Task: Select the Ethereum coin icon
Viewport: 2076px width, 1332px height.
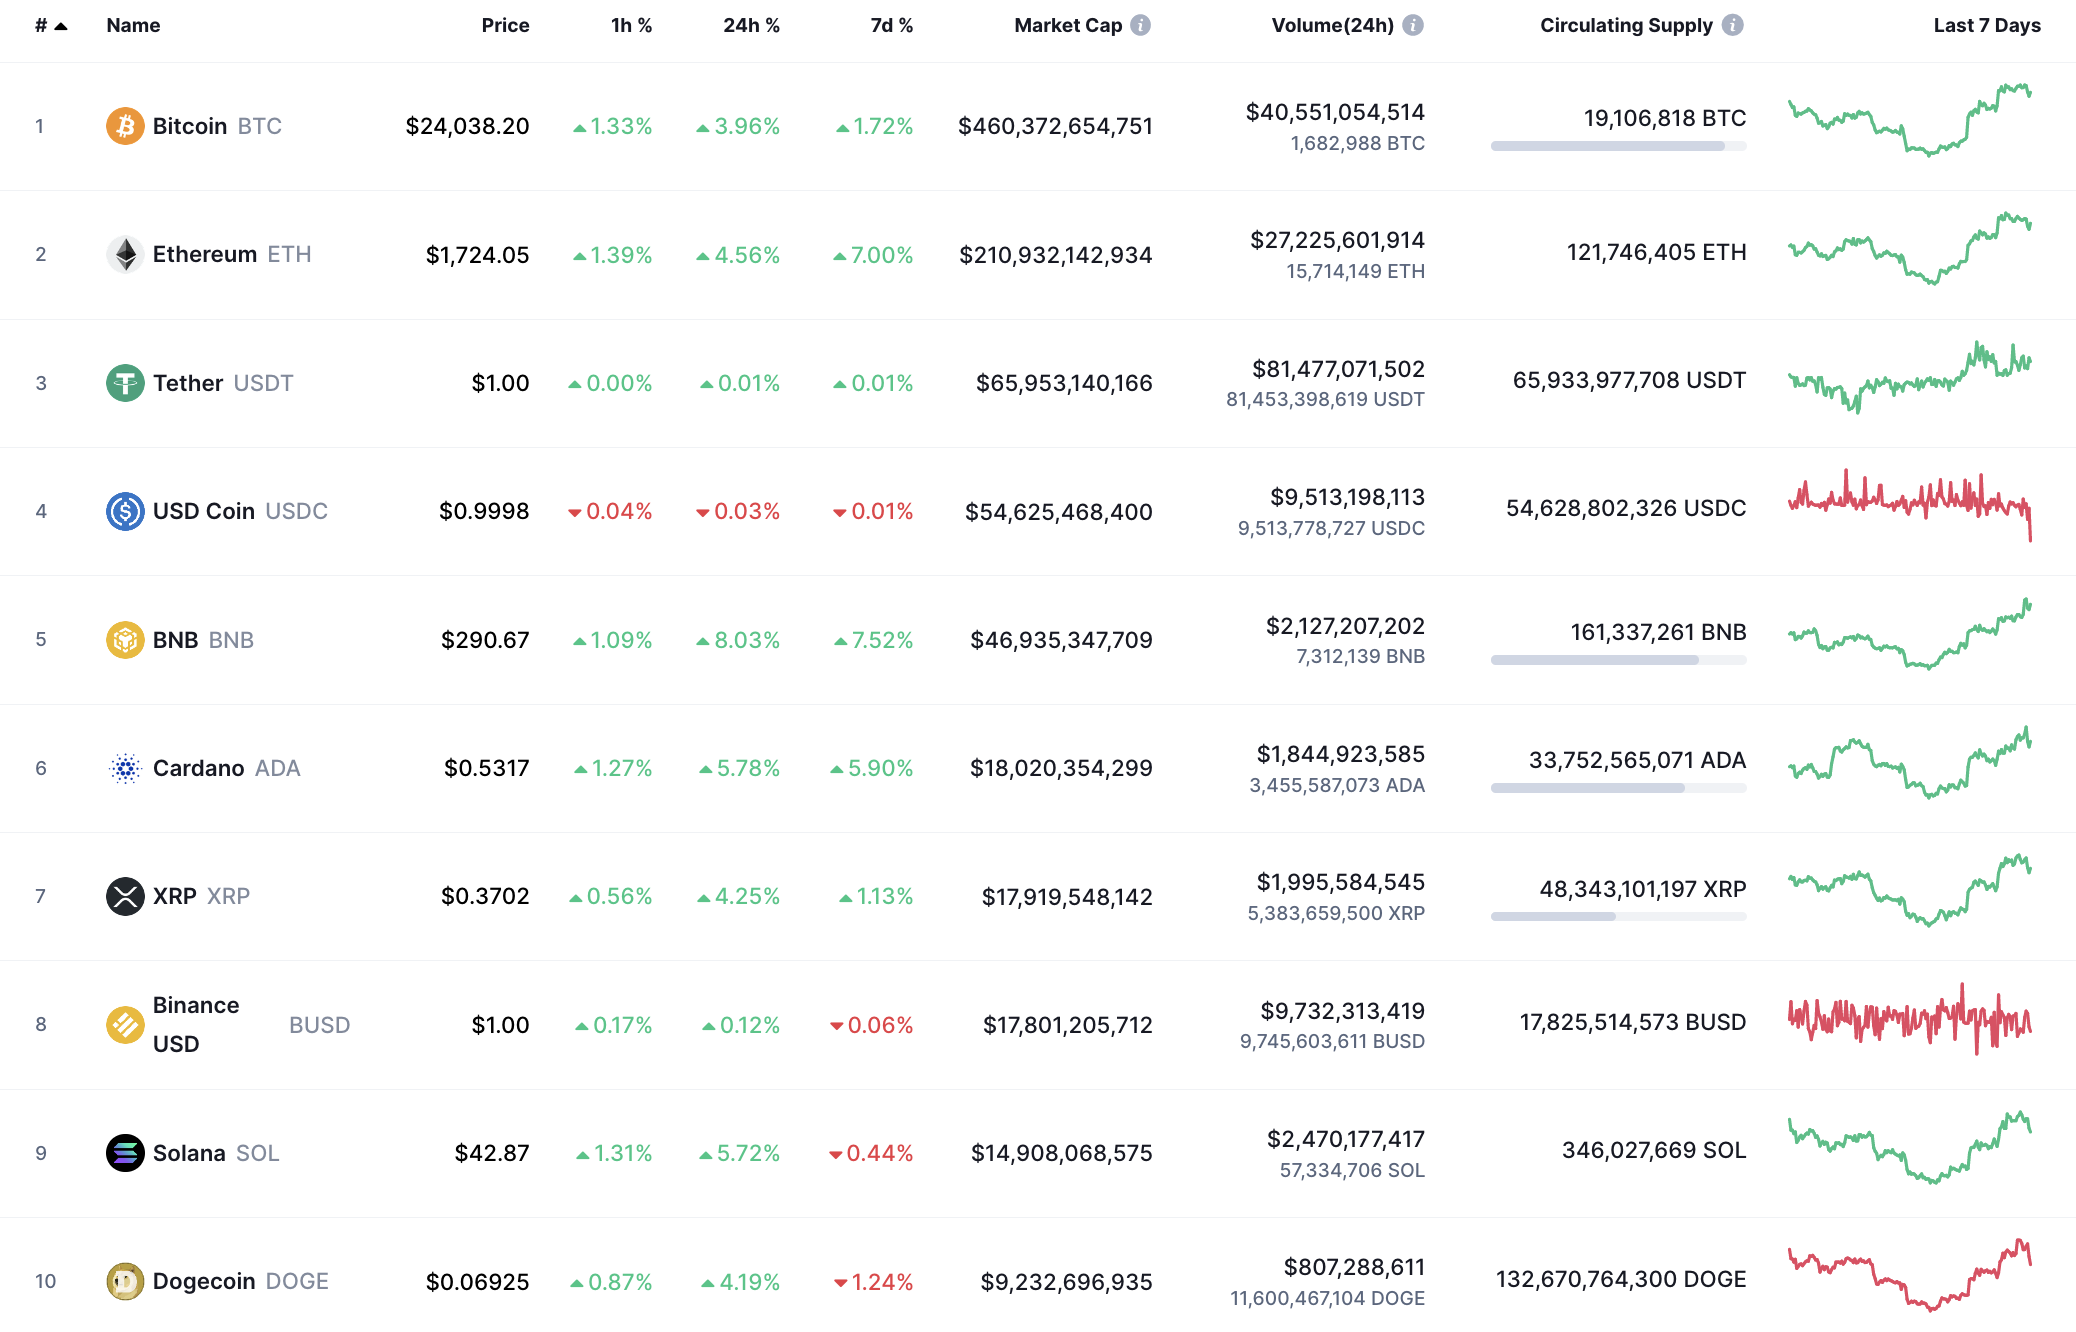Action: pyautogui.click(x=124, y=254)
